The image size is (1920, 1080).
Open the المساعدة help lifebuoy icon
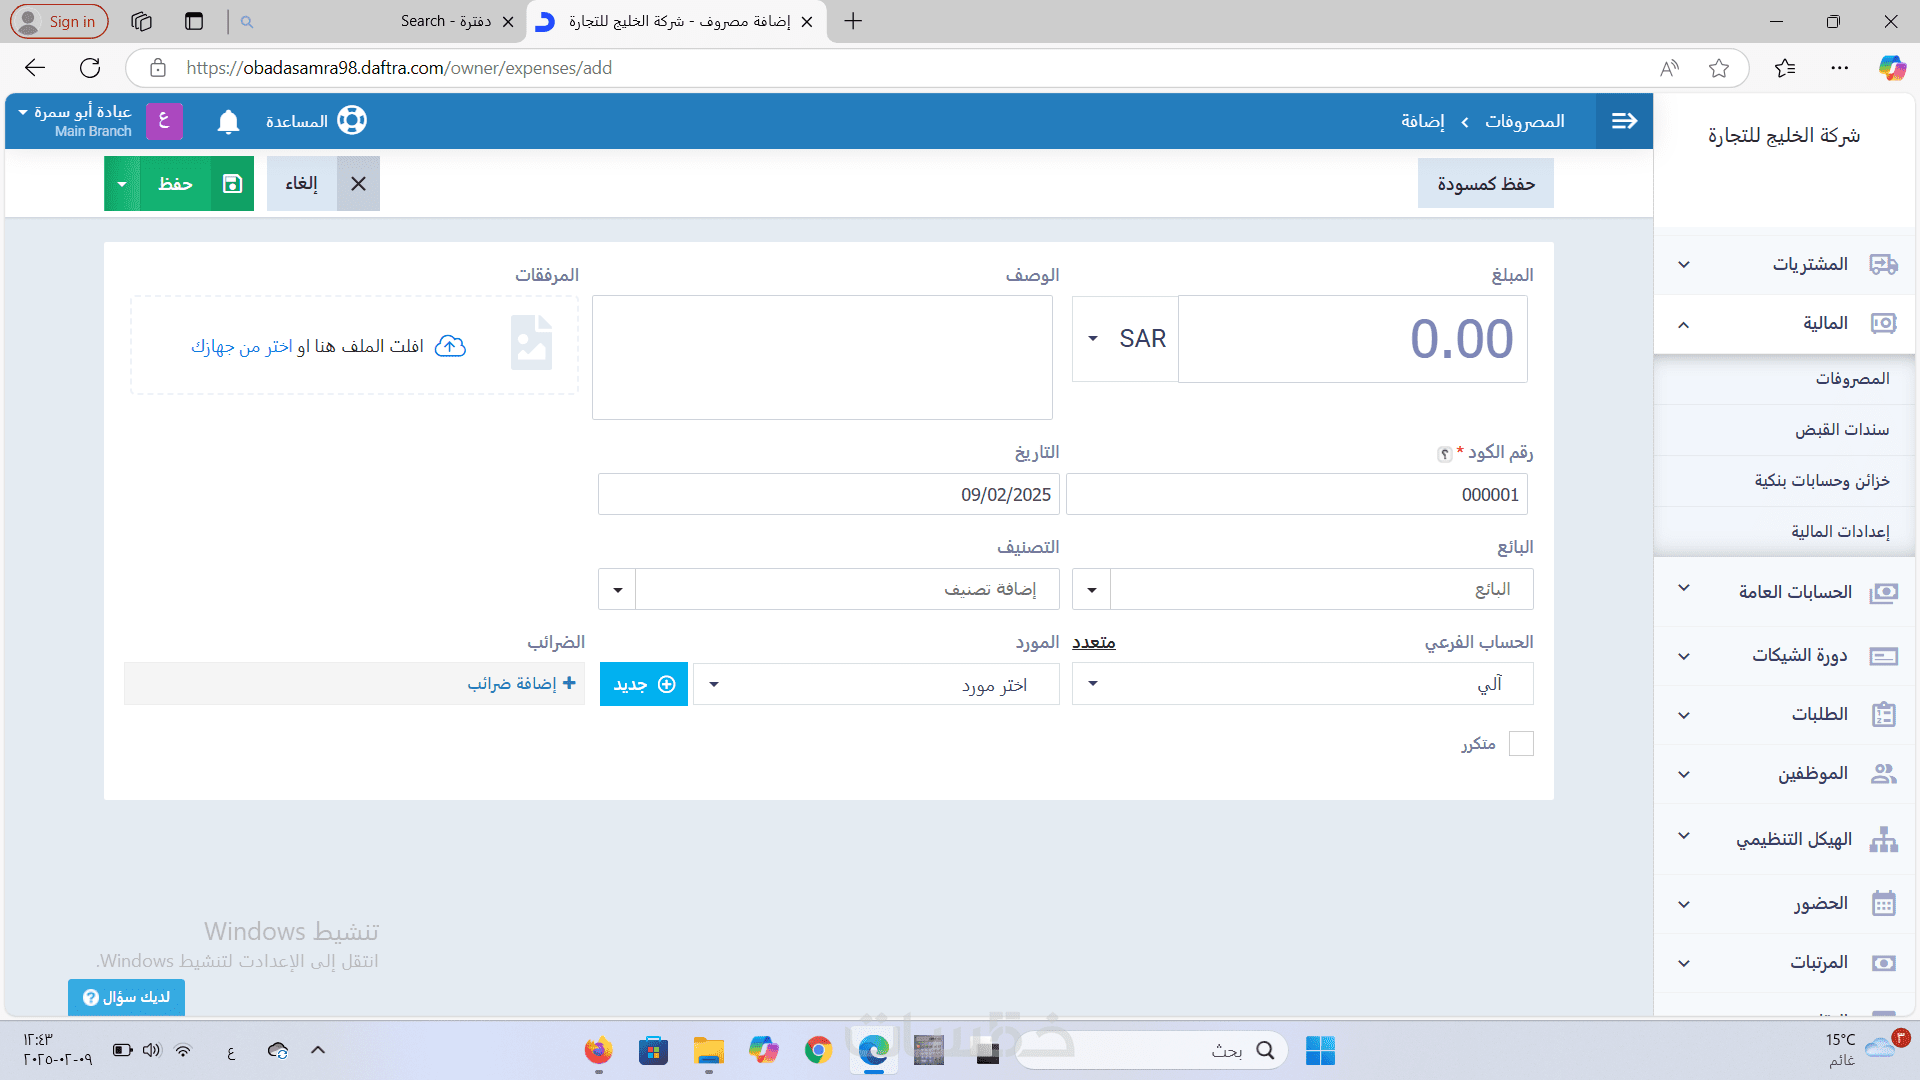click(352, 121)
